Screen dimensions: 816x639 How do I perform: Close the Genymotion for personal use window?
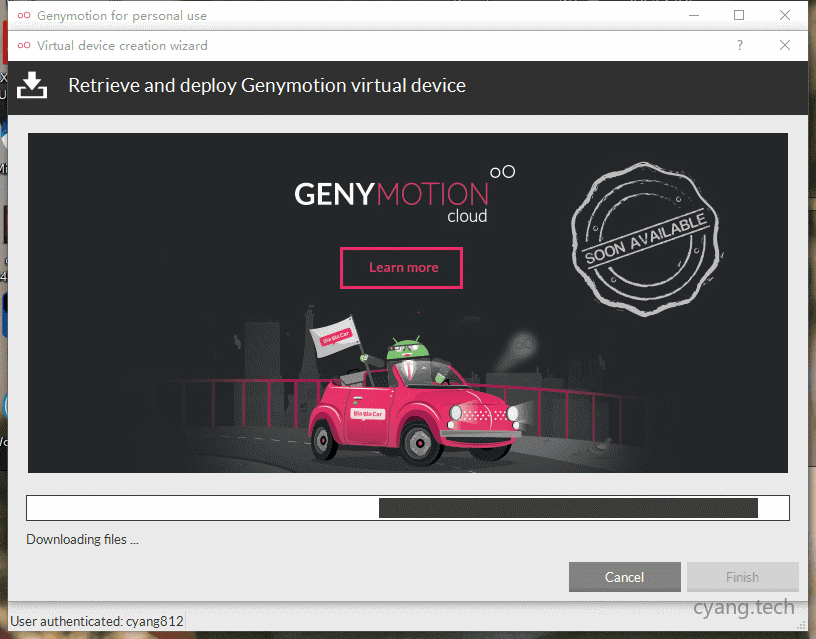click(785, 15)
